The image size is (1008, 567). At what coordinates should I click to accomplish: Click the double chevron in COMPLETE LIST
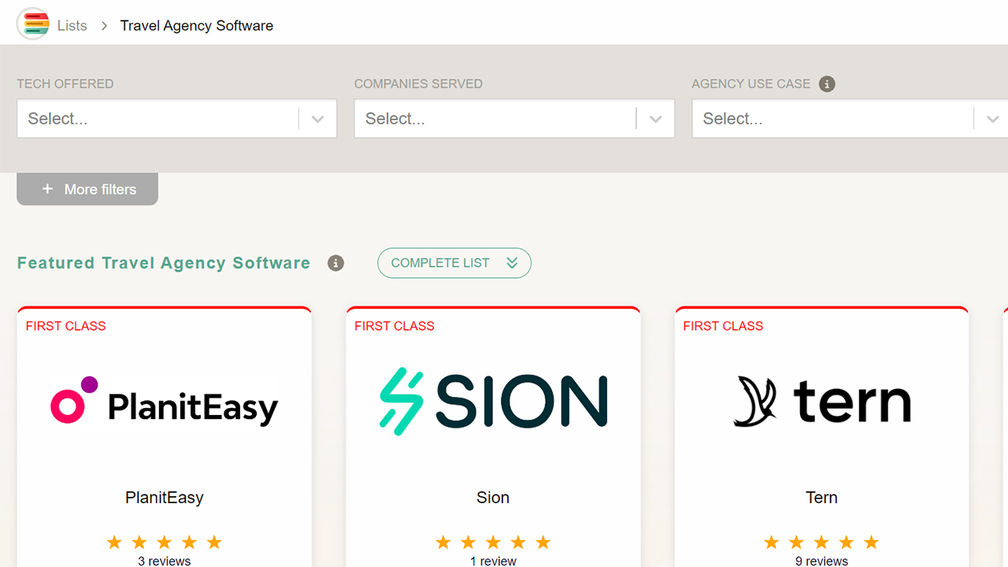coord(512,263)
